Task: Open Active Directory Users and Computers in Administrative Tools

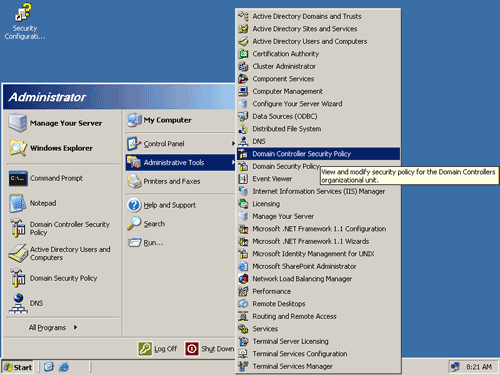Action: pos(318,41)
